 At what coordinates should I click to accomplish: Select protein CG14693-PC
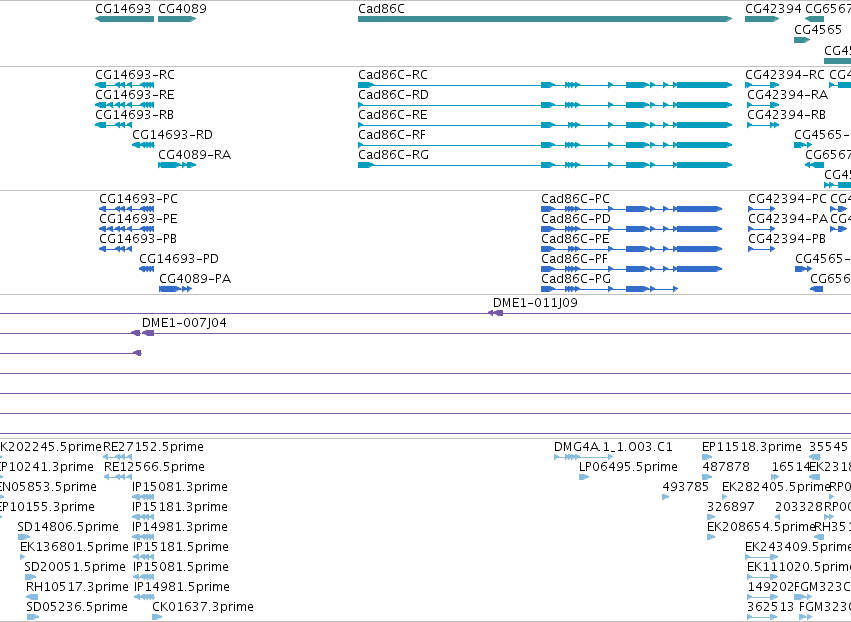138,199
